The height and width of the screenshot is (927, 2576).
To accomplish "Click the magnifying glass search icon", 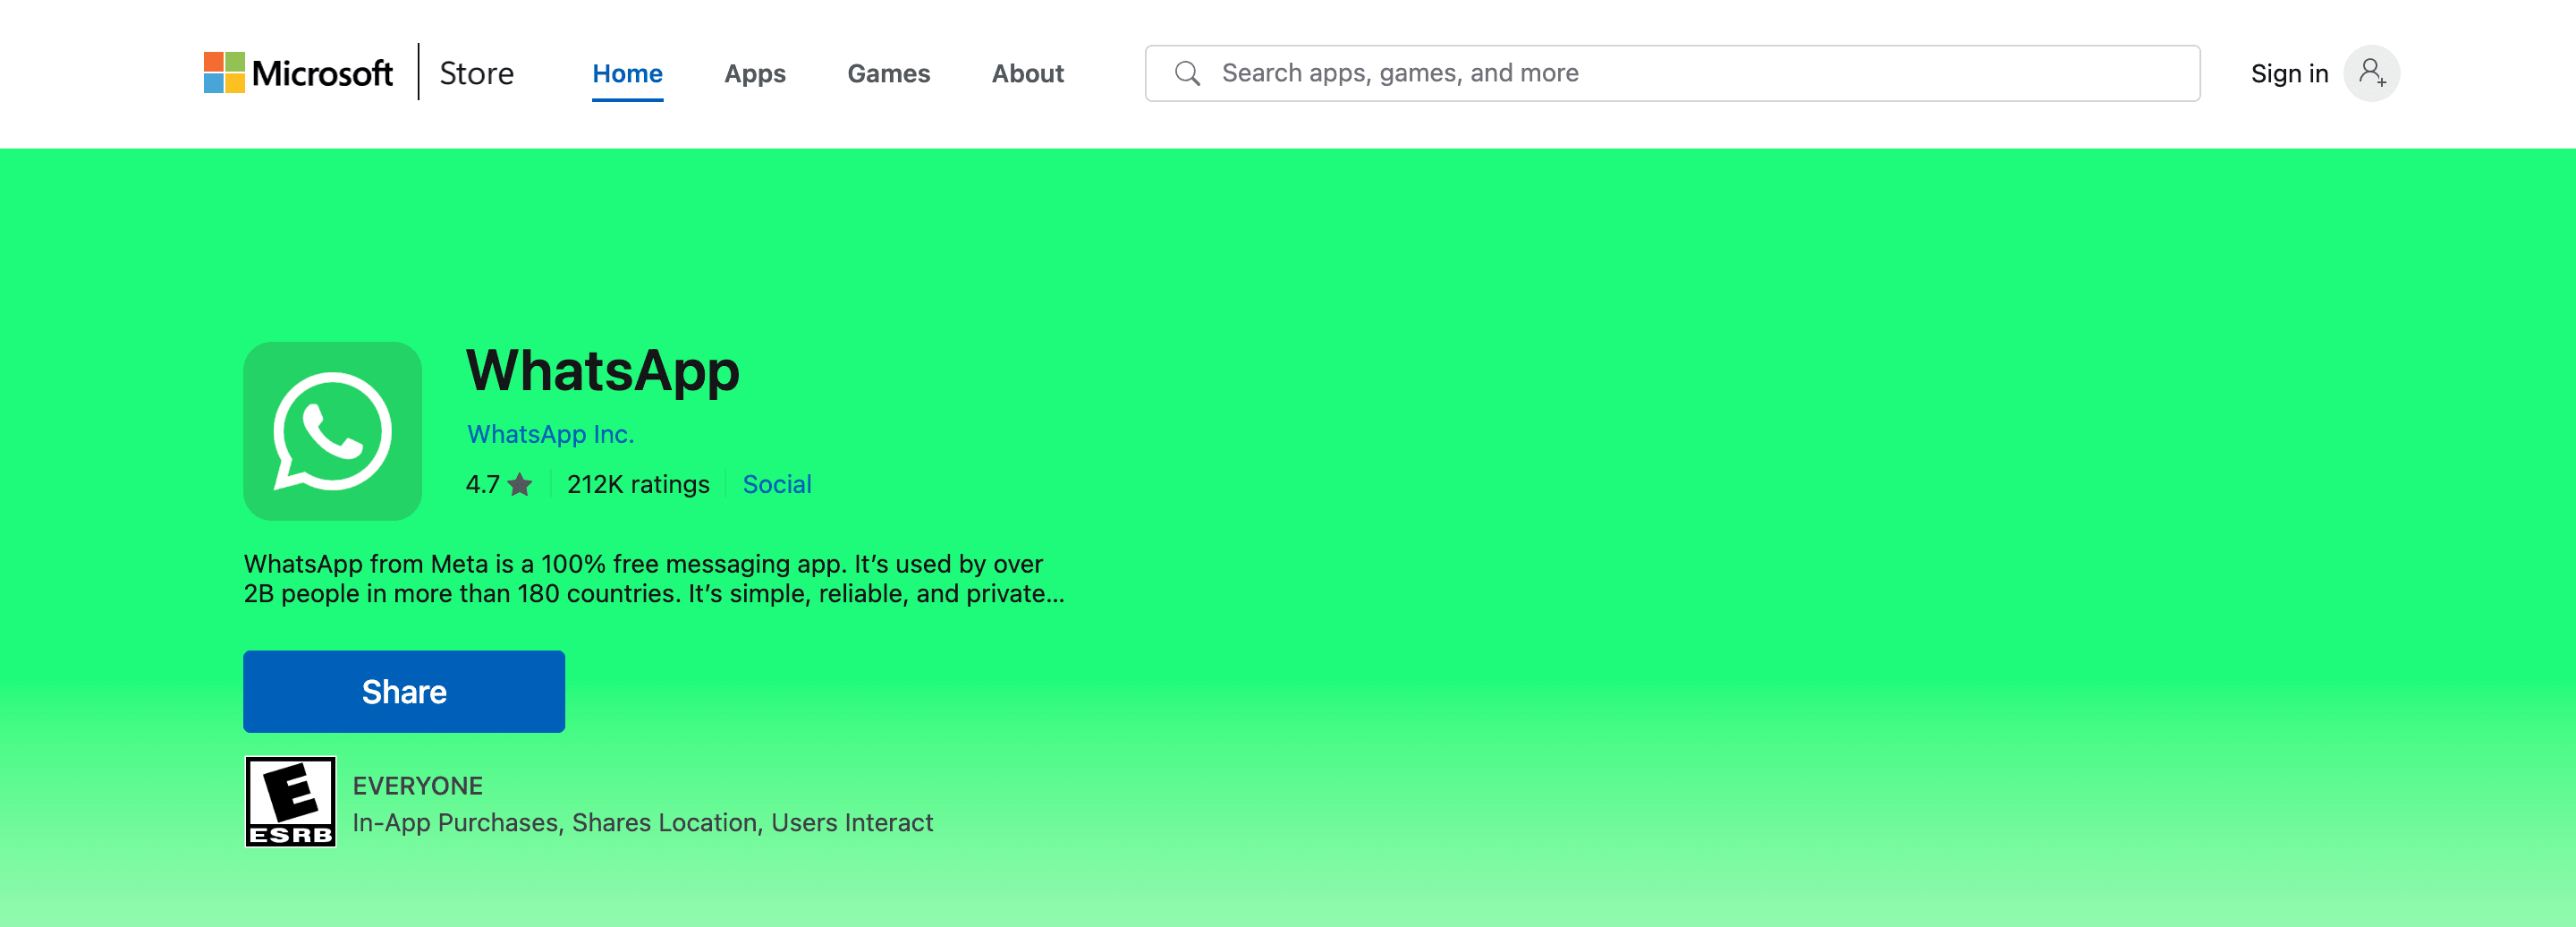I will (1187, 73).
